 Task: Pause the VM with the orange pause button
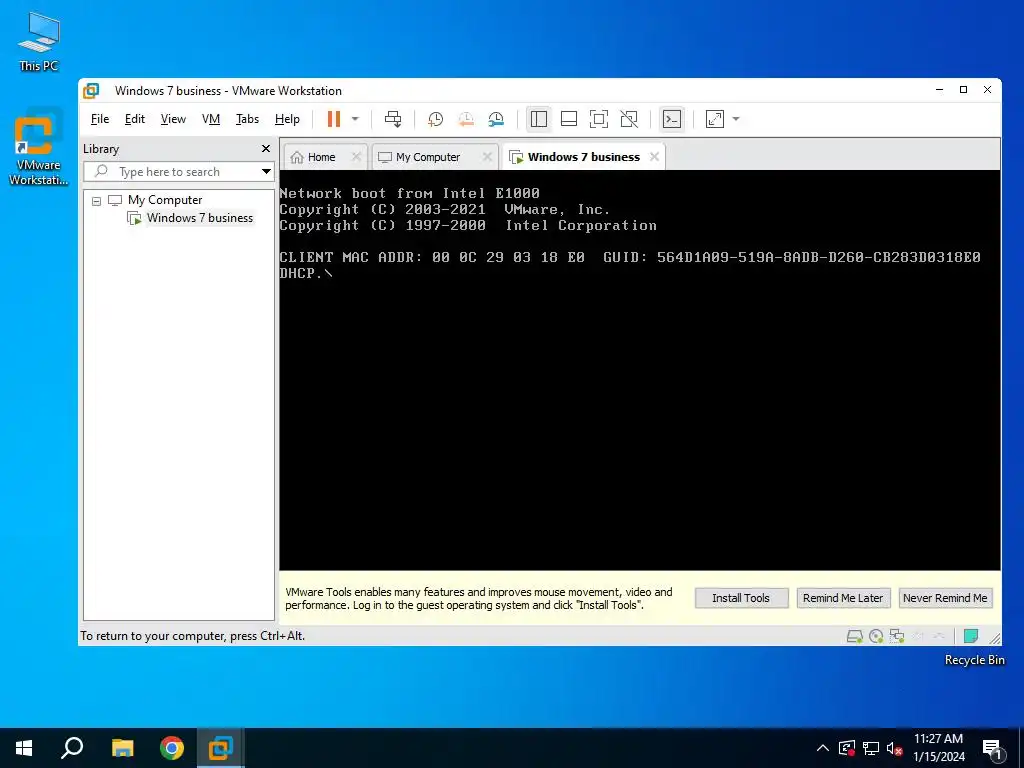pyautogui.click(x=334, y=119)
